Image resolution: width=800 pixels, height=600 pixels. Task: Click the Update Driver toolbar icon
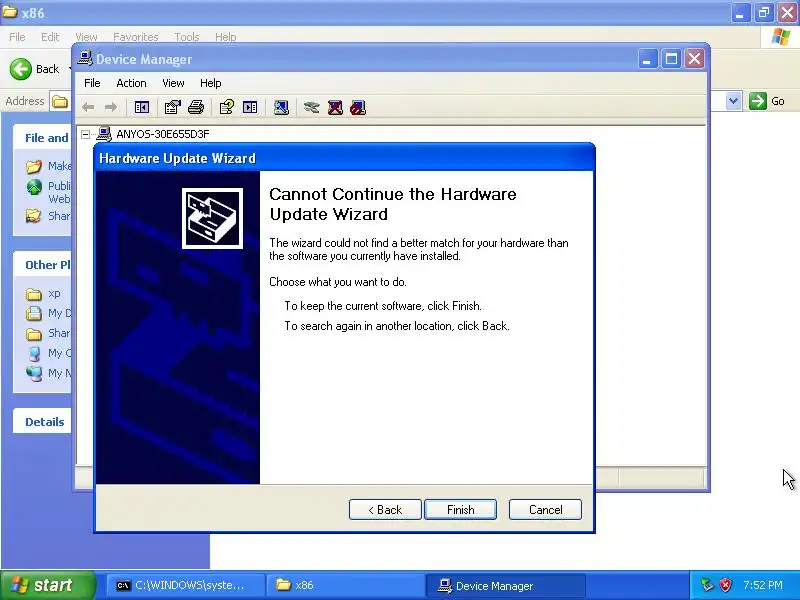311,107
